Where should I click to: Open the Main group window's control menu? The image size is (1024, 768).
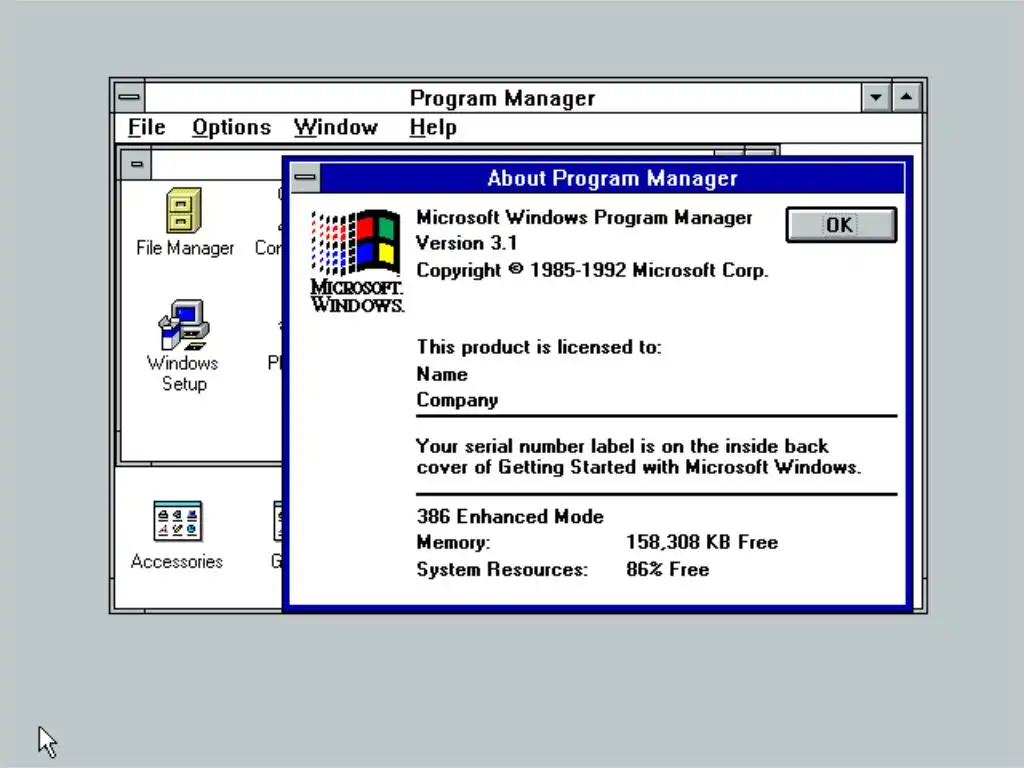tap(136, 164)
